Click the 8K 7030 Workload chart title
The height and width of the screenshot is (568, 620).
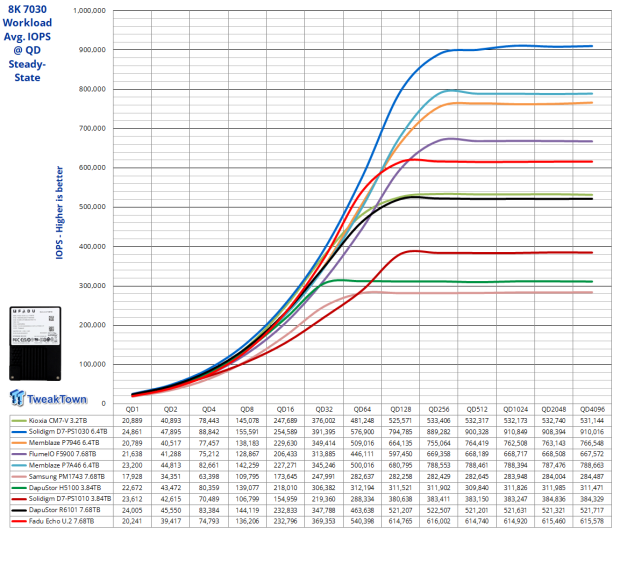pyautogui.click(x=27, y=43)
